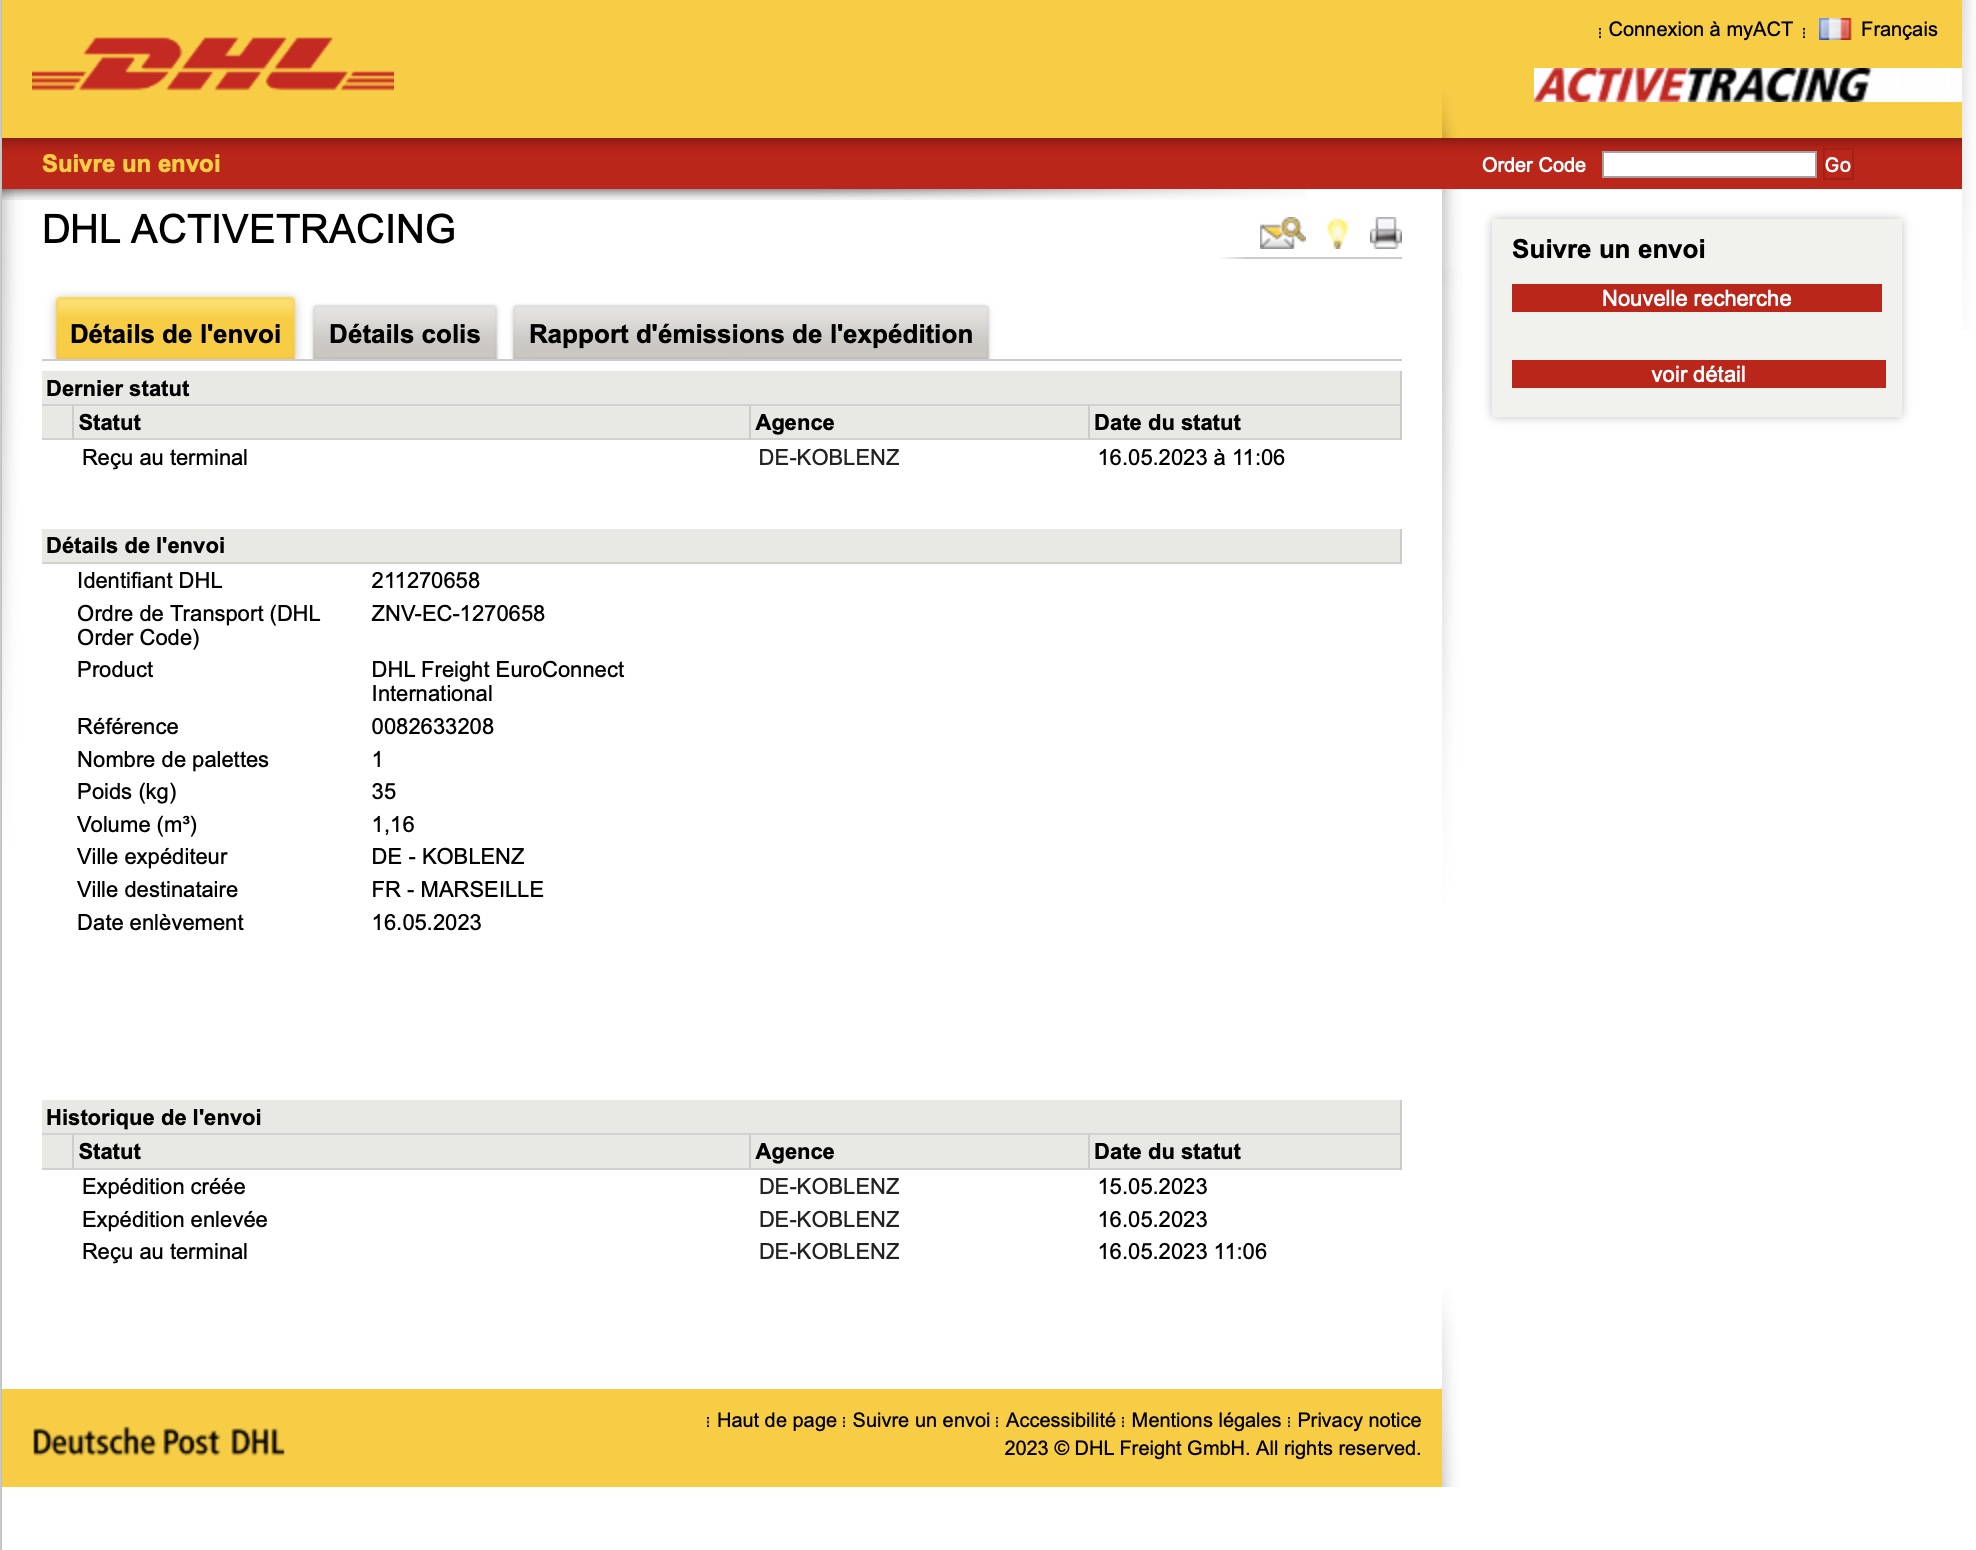1976x1550 pixels.
Task: Open the Privacy notice footer link
Action: pos(1359,1420)
